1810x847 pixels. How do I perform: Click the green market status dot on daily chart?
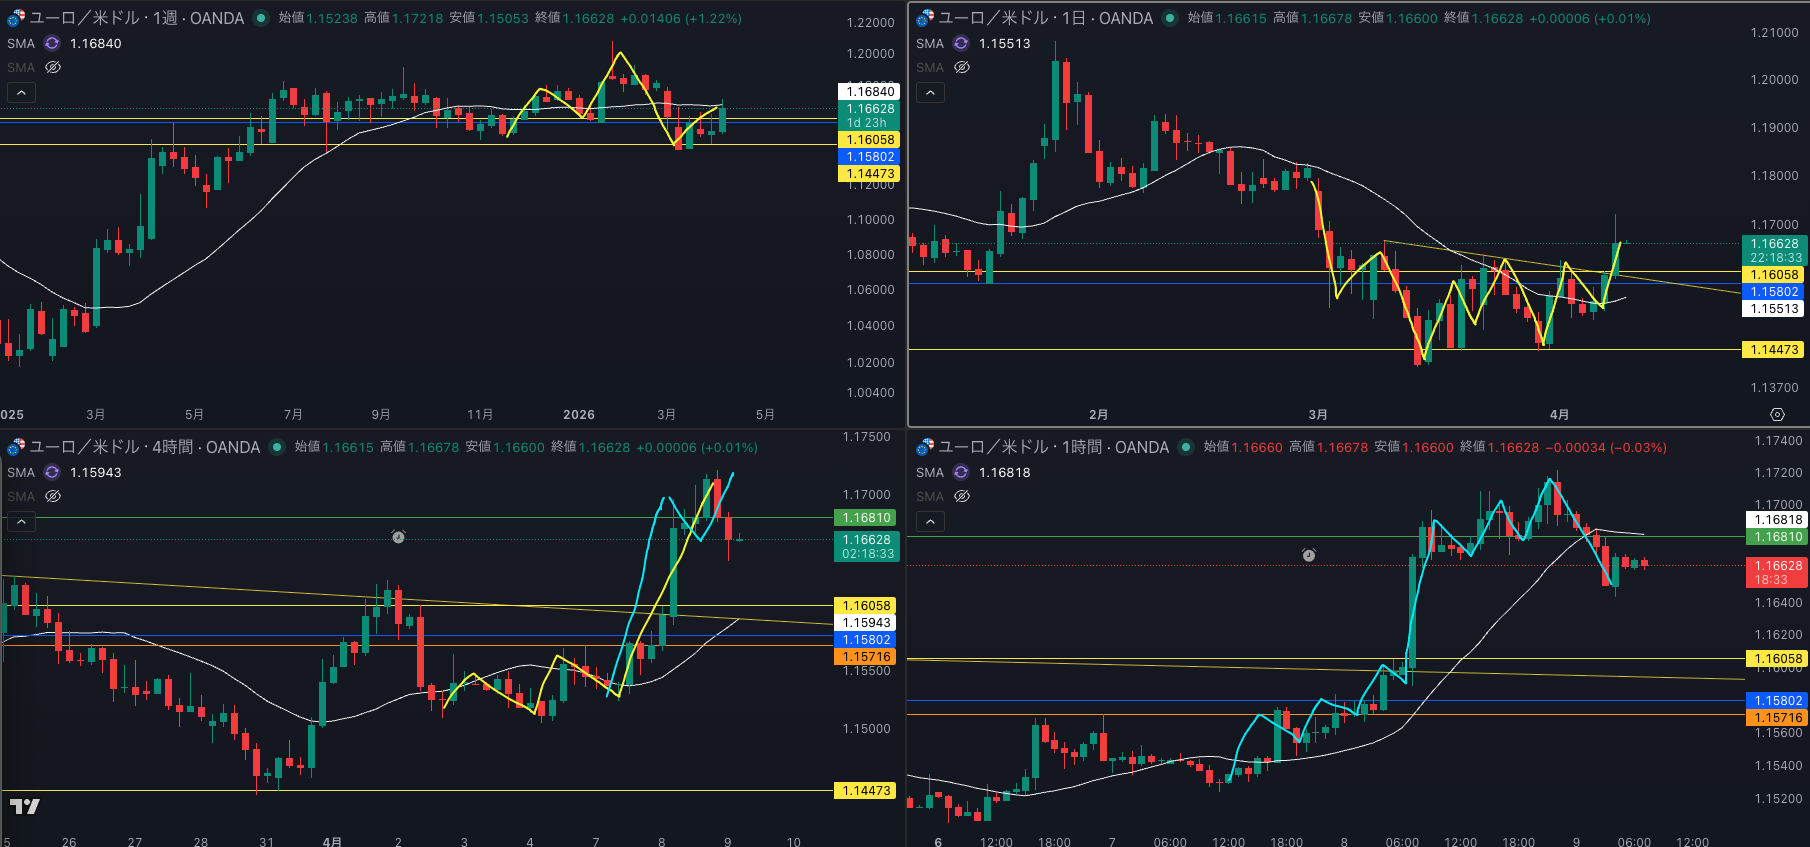(1169, 18)
